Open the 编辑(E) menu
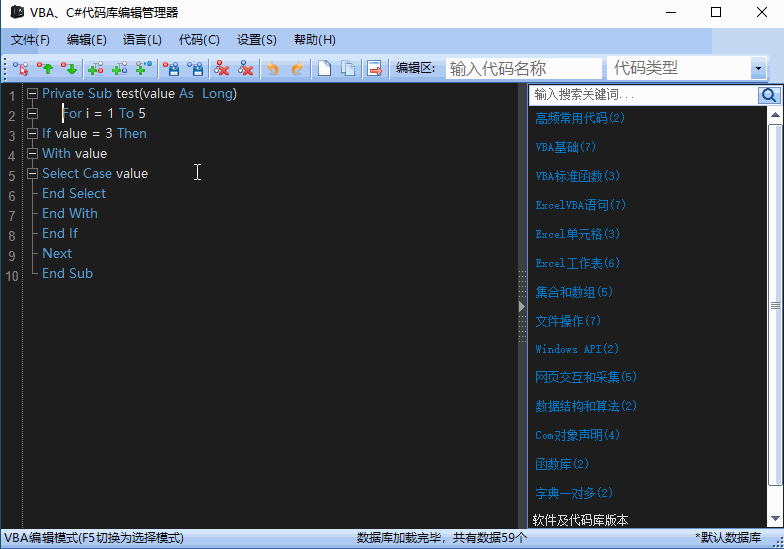 click(86, 40)
